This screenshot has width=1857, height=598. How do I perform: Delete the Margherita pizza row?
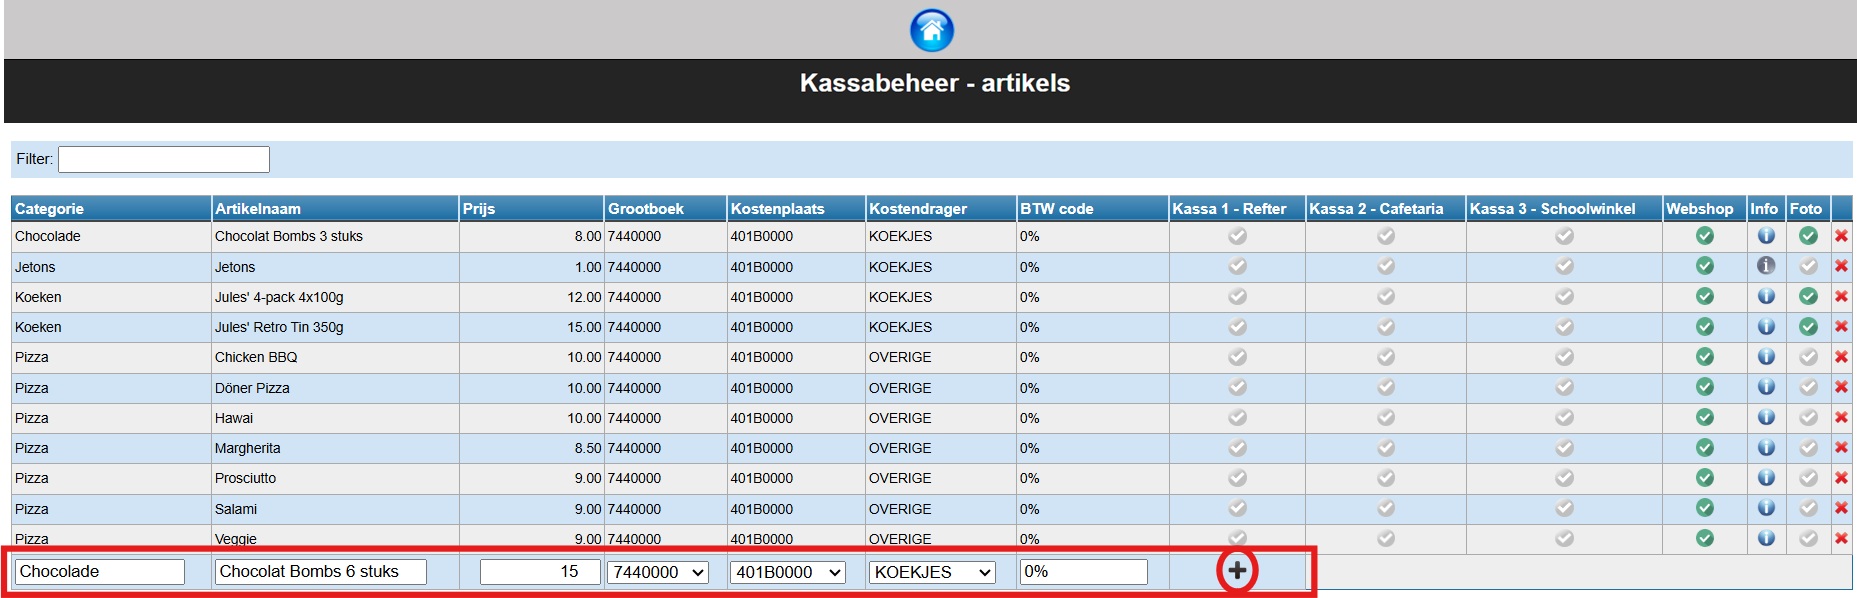[x=1840, y=448]
